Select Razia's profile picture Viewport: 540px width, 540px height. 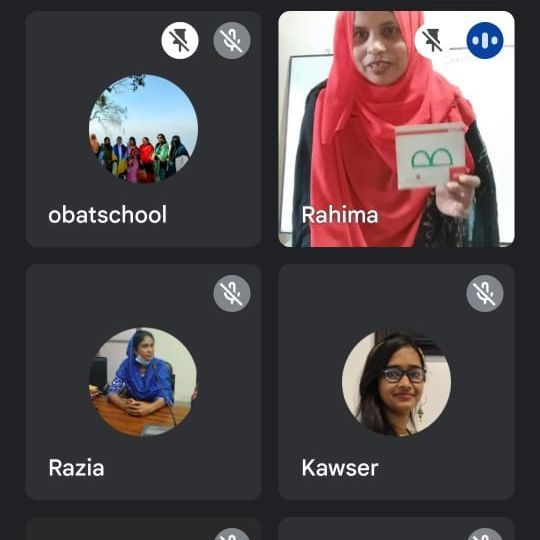(143, 382)
